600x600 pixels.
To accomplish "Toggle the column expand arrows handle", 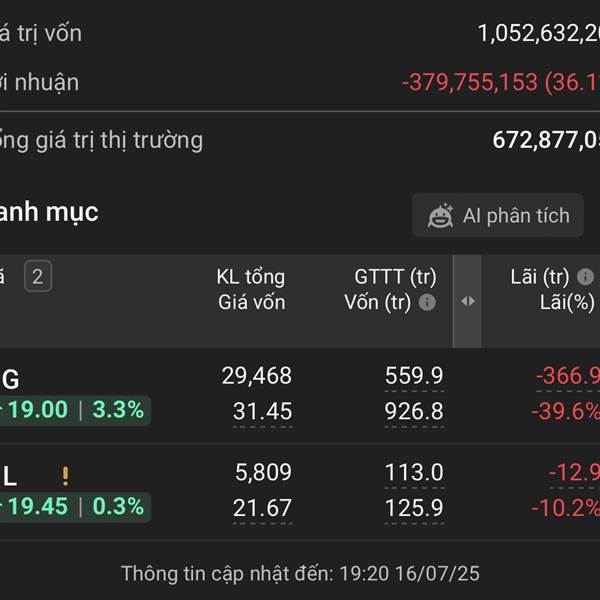I will pyautogui.click(x=468, y=301).
